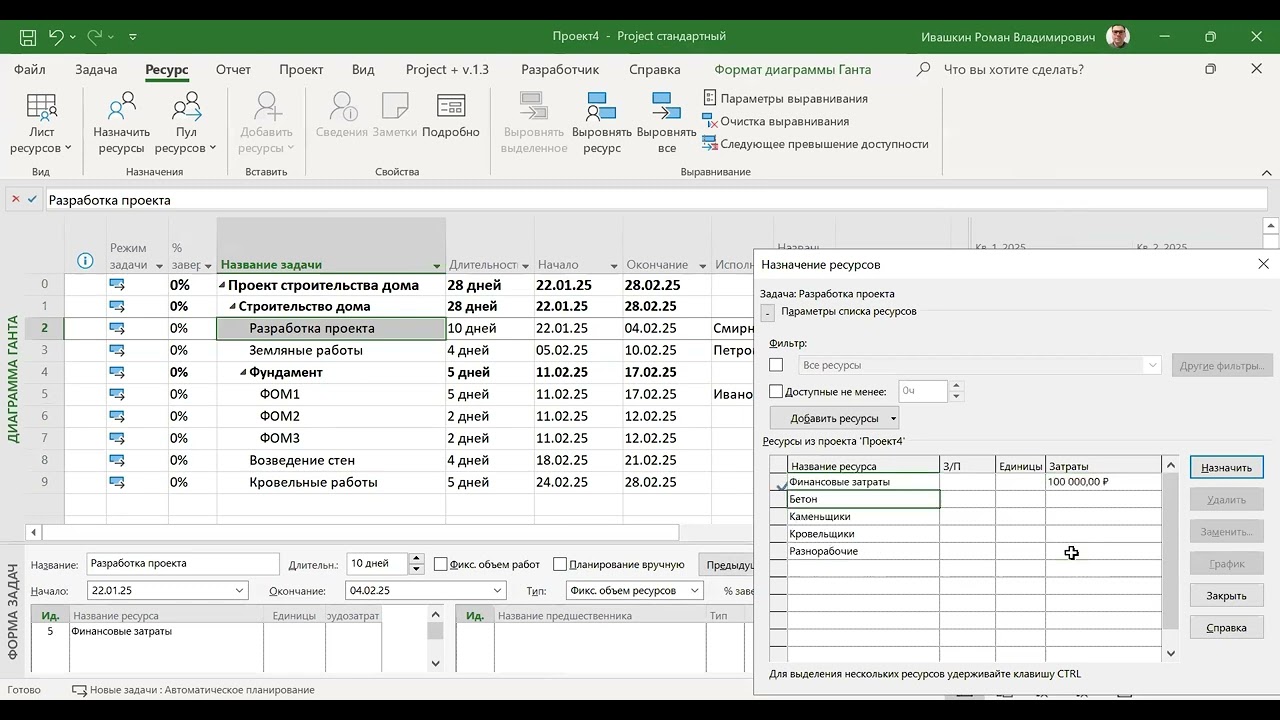
Task: Click the Undo arrow icon
Action: coord(56,37)
